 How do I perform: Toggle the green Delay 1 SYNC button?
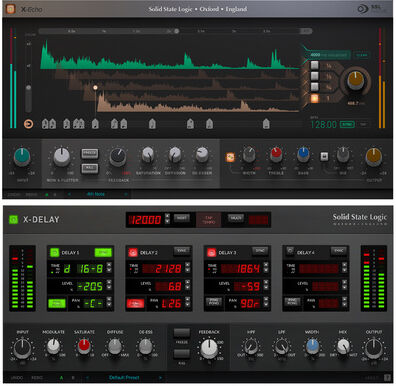(x=103, y=252)
